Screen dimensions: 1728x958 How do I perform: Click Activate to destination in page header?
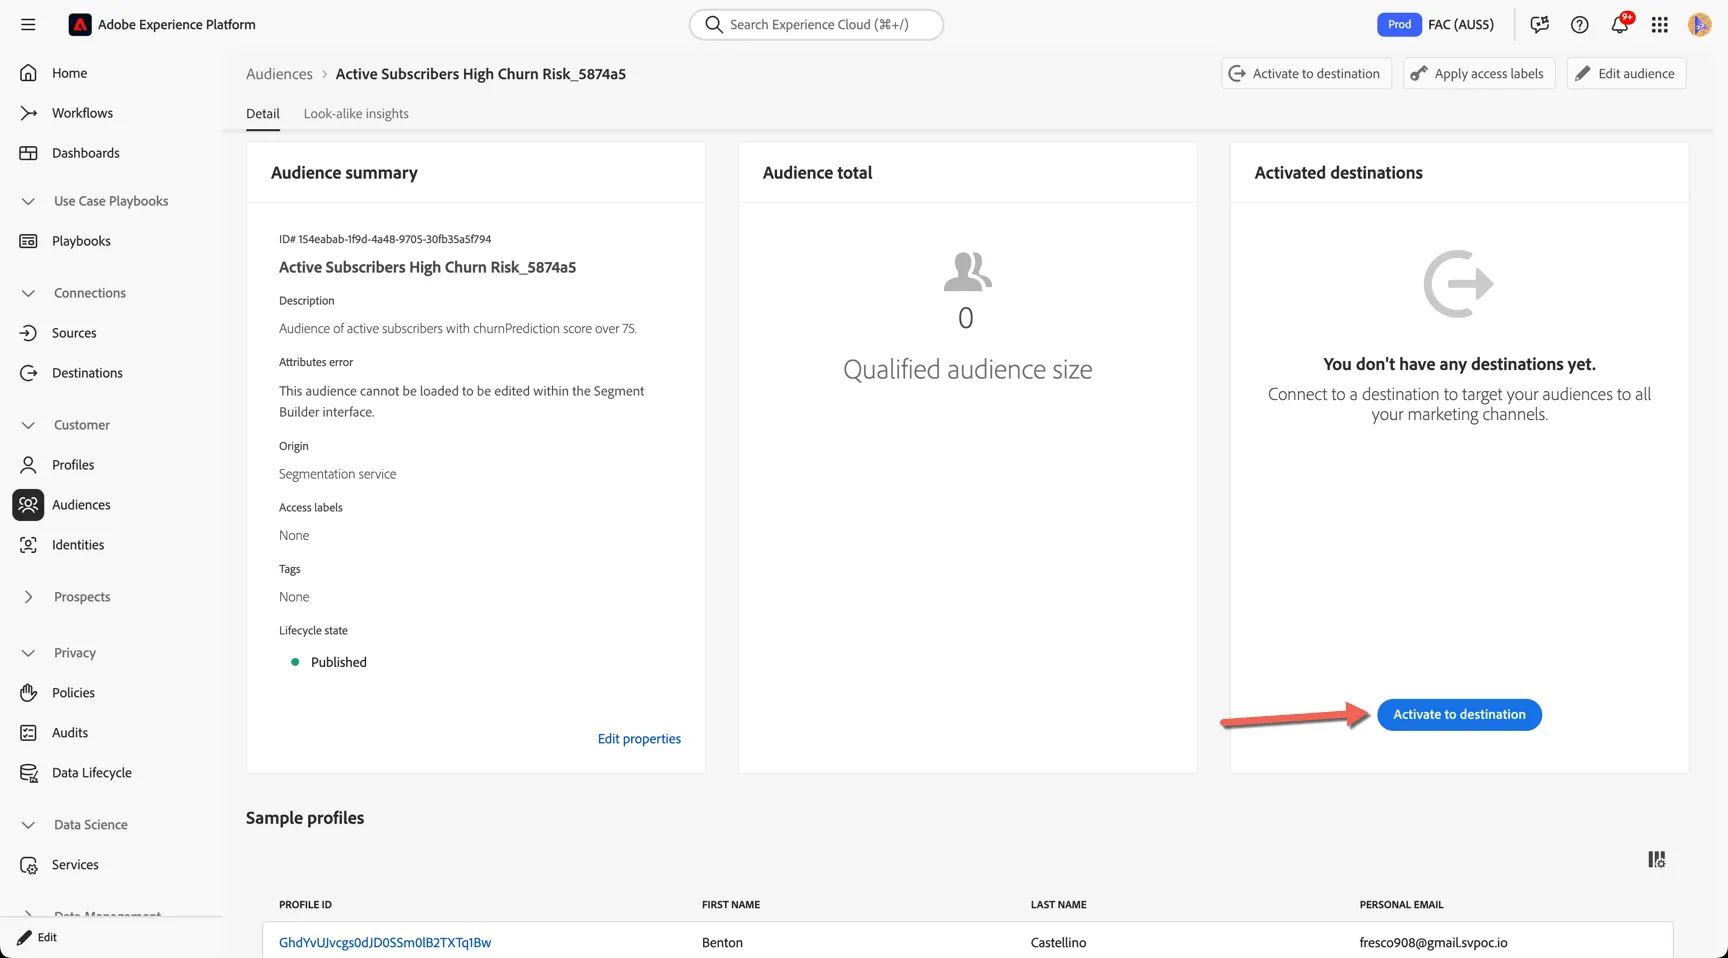(1306, 74)
